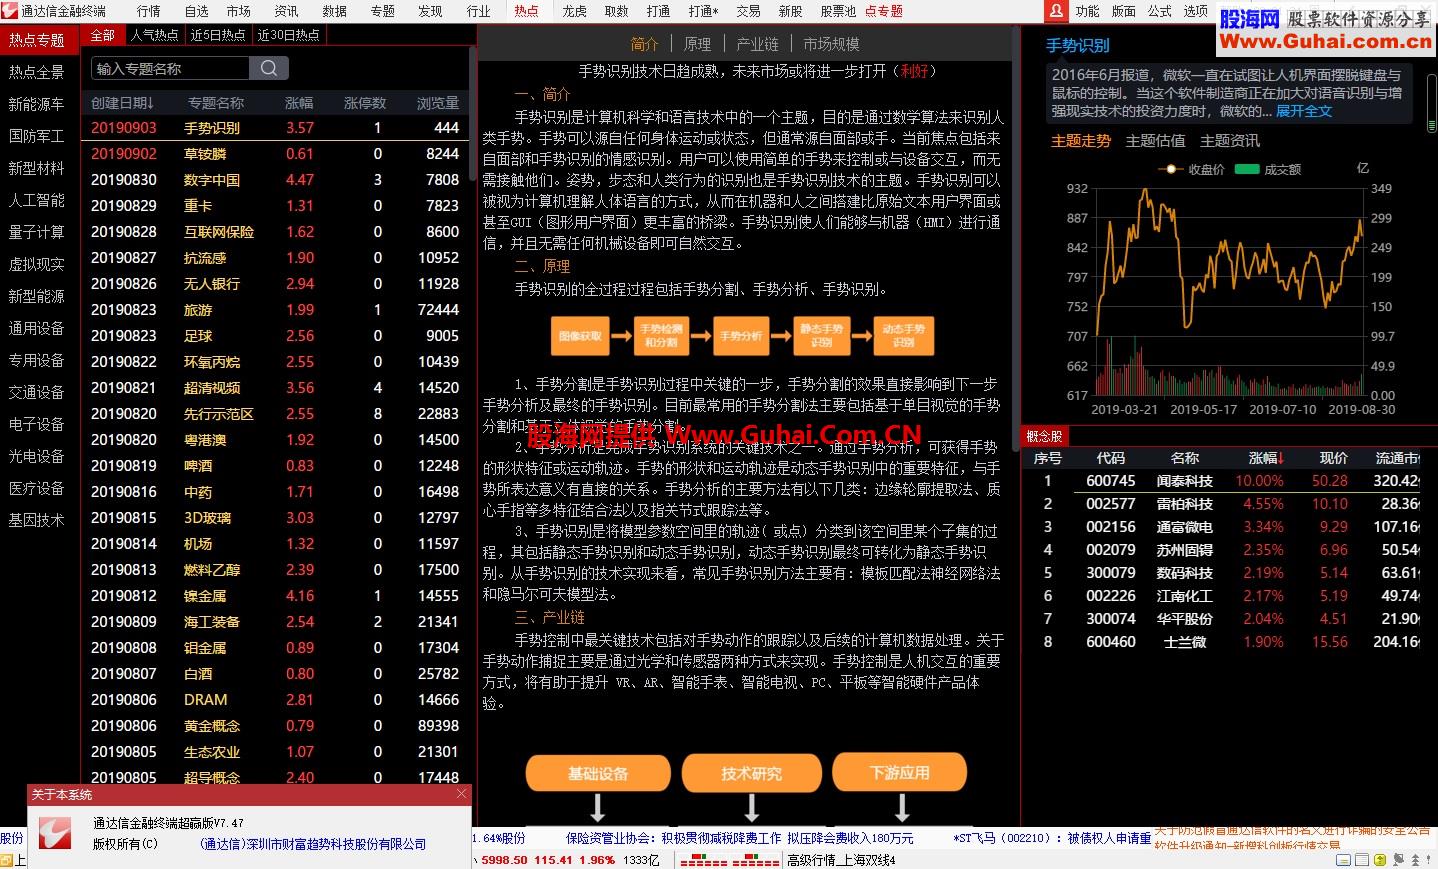This screenshot has width=1438, height=869.
Task: Open 基因技术 in left sidebar
Action: pyautogui.click(x=36, y=520)
